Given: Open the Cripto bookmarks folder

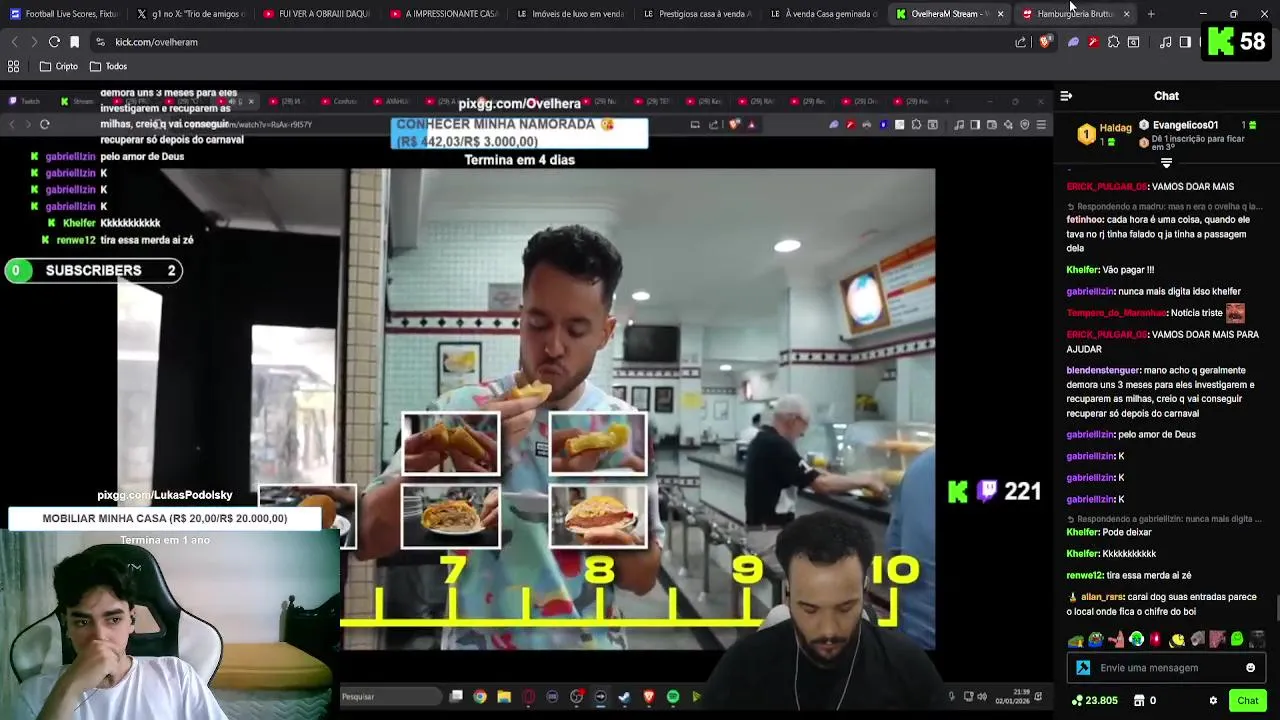Looking at the screenshot, I should click(59, 66).
